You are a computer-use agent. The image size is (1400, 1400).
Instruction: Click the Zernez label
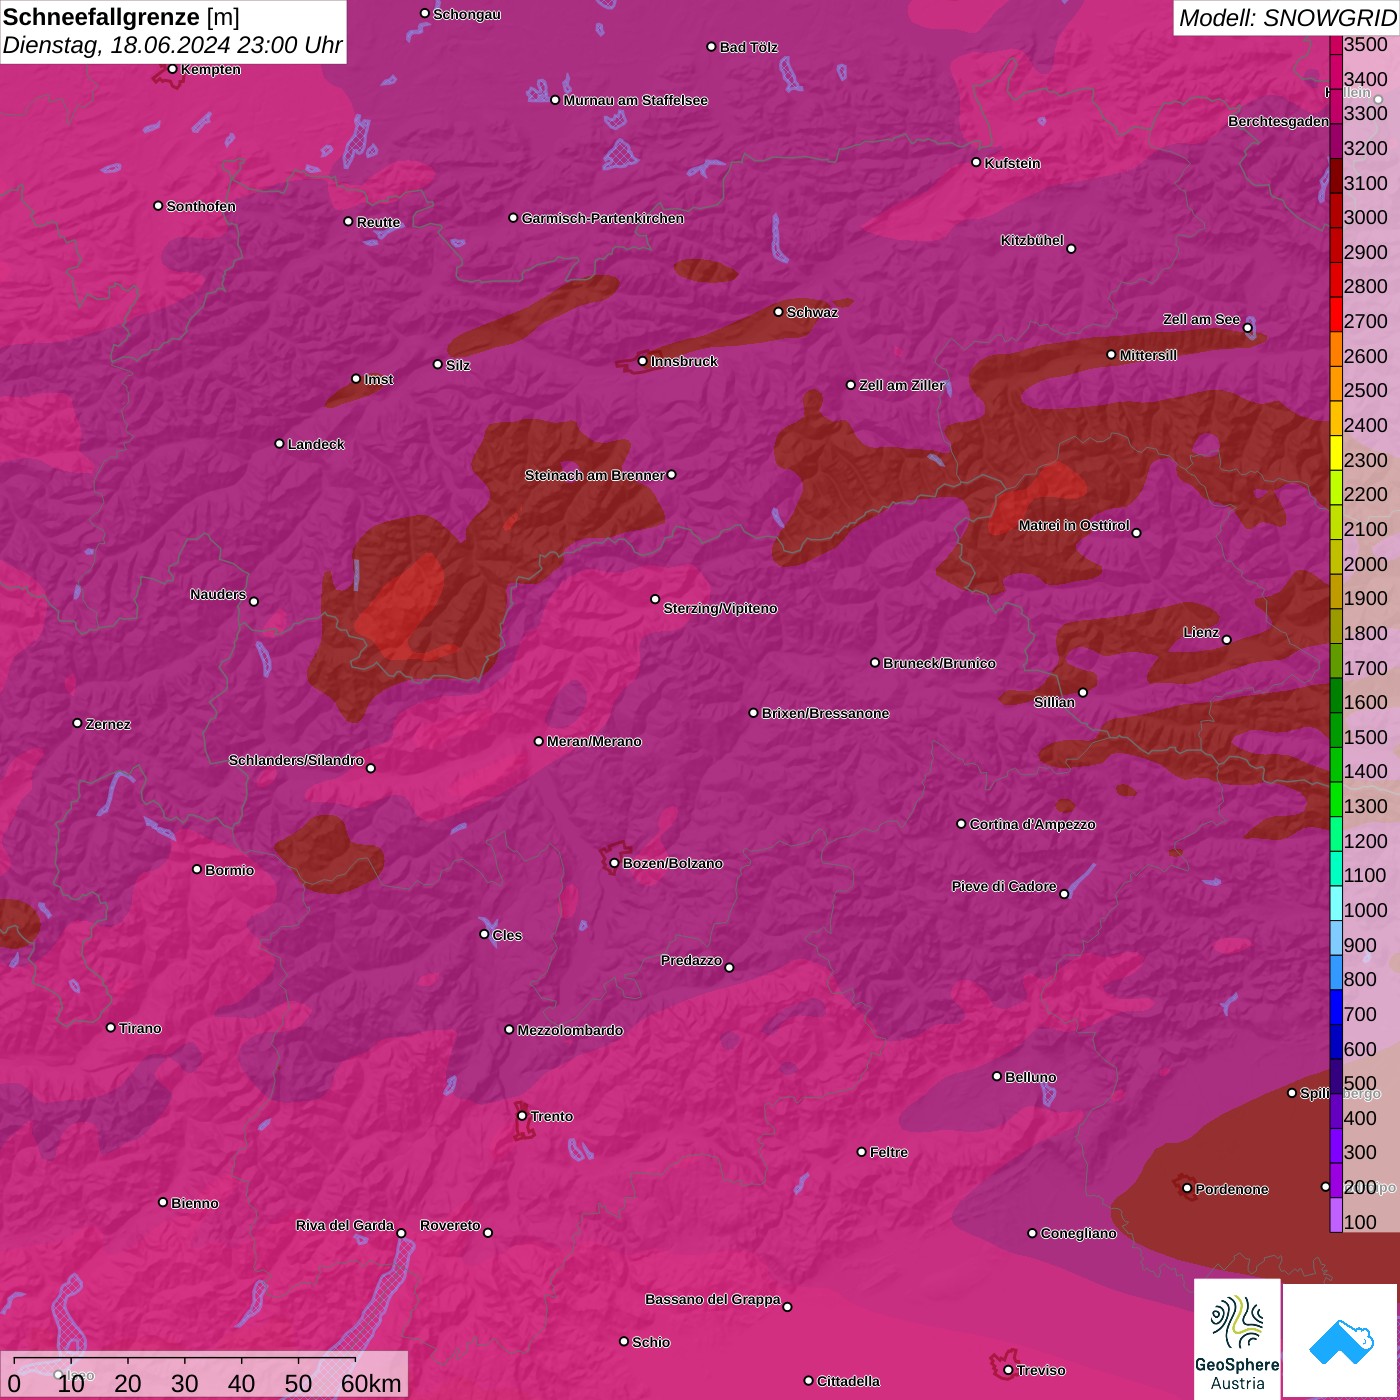click(109, 724)
